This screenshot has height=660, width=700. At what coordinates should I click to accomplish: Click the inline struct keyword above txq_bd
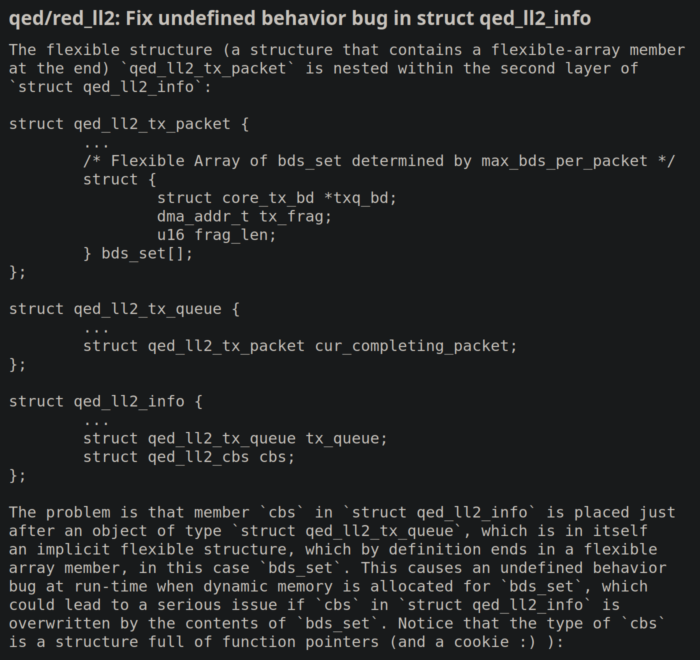[110, 179]
